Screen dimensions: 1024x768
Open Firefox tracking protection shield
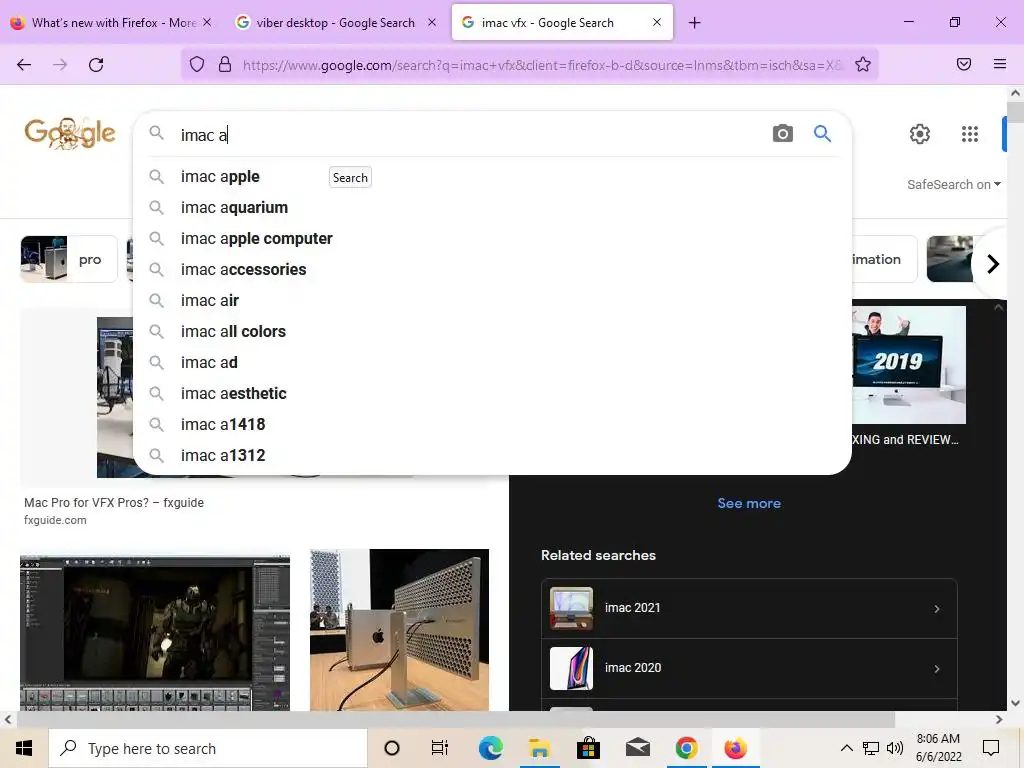click(197, 65)
